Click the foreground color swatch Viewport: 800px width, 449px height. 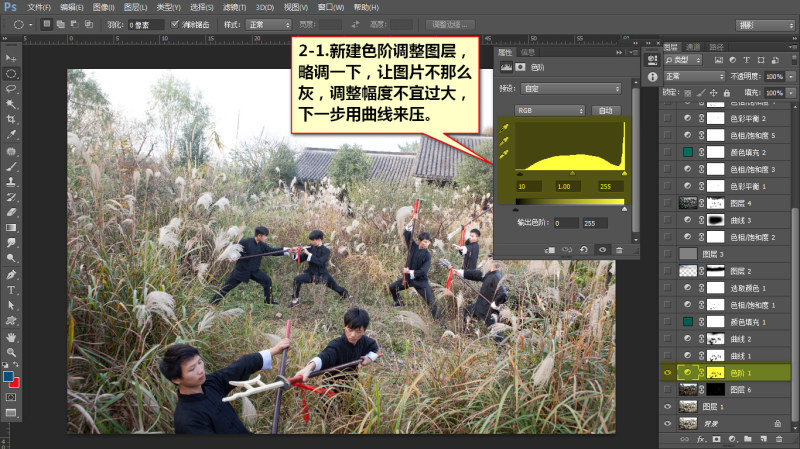[8, 377]
